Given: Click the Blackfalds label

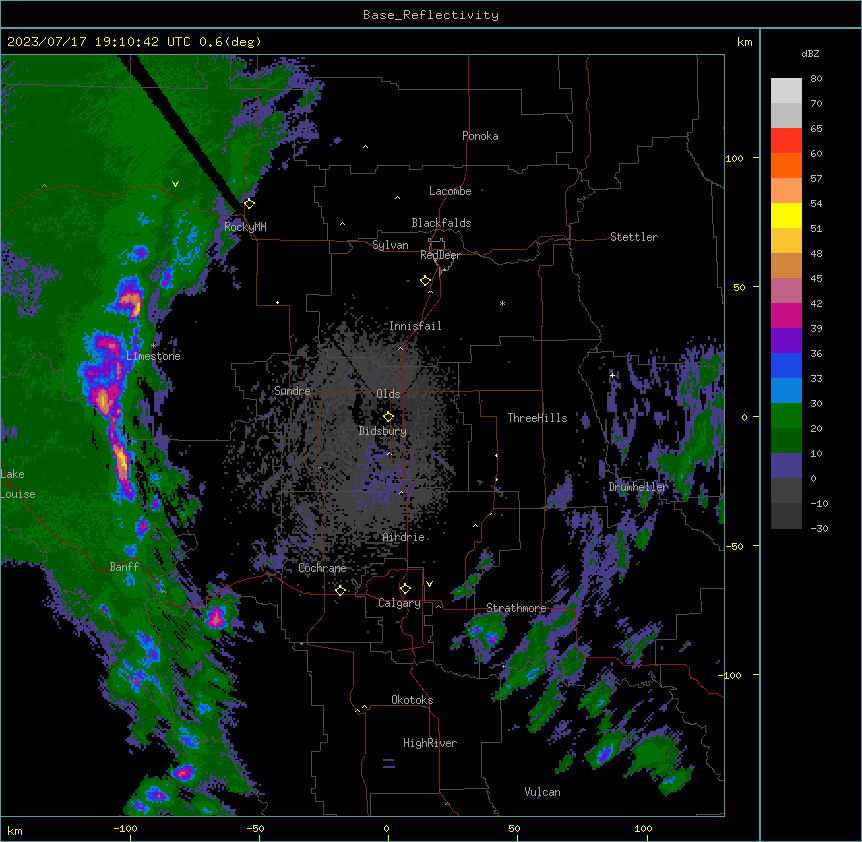Looking at the screenshot, I should [441, 223].
